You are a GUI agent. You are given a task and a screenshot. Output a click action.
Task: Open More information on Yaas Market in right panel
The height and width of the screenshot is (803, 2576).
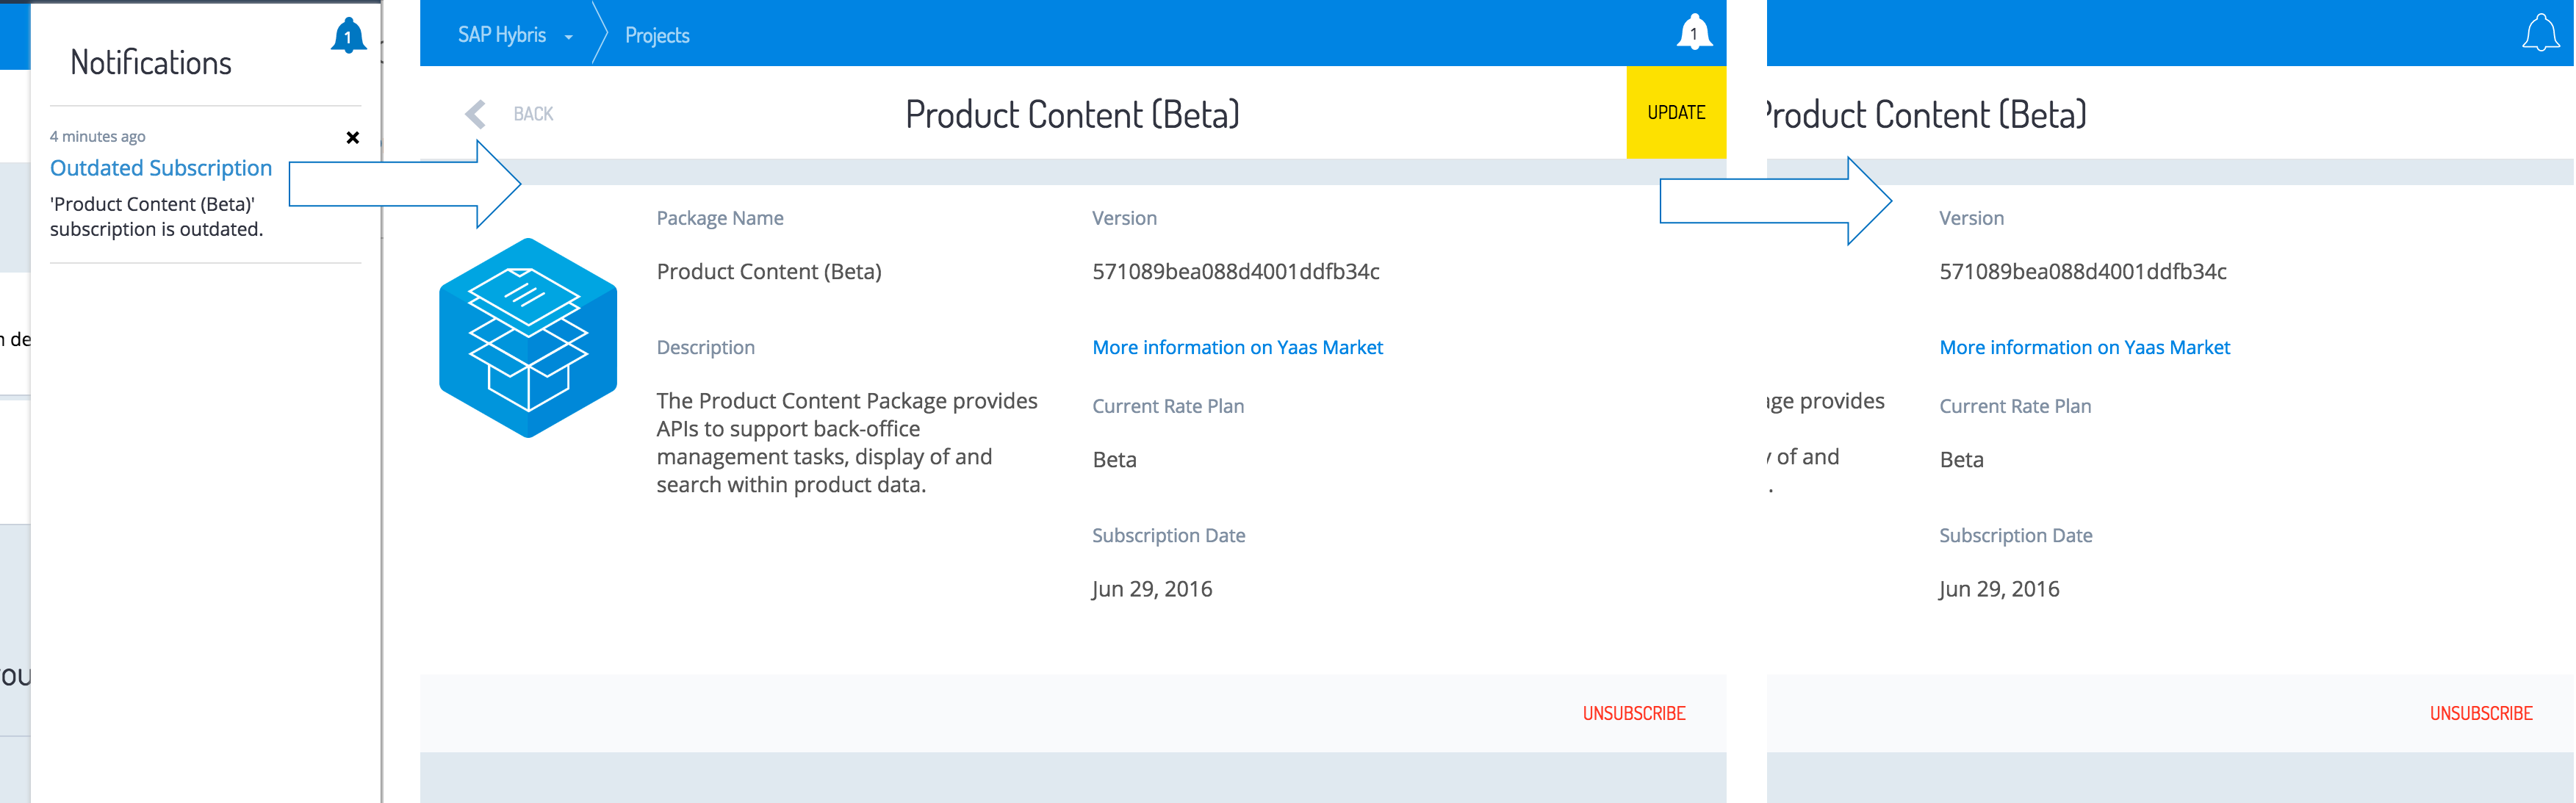[x=2084, y=347]
